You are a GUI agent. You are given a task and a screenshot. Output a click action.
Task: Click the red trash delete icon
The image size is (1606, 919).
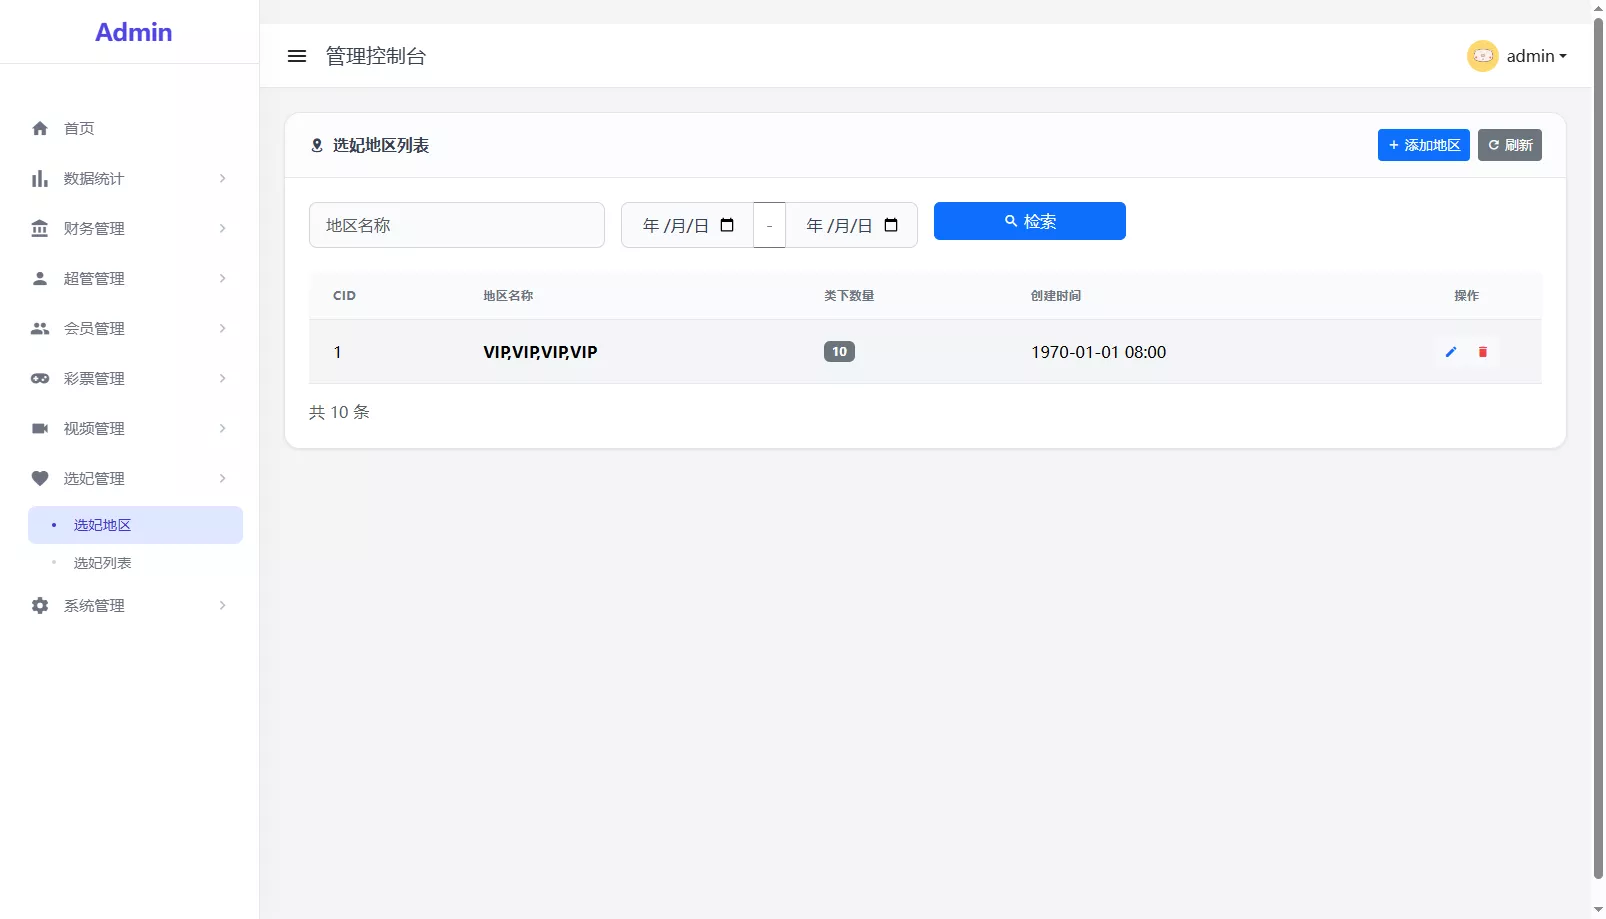coord(1483,352)
